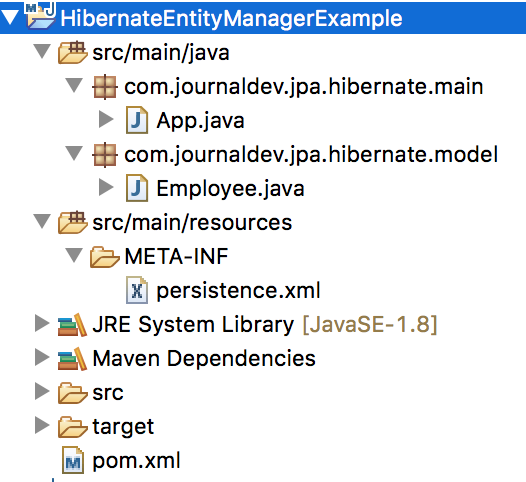
Task: Collapse the src/main/java source folder
Action: click(x=43, y=51)
